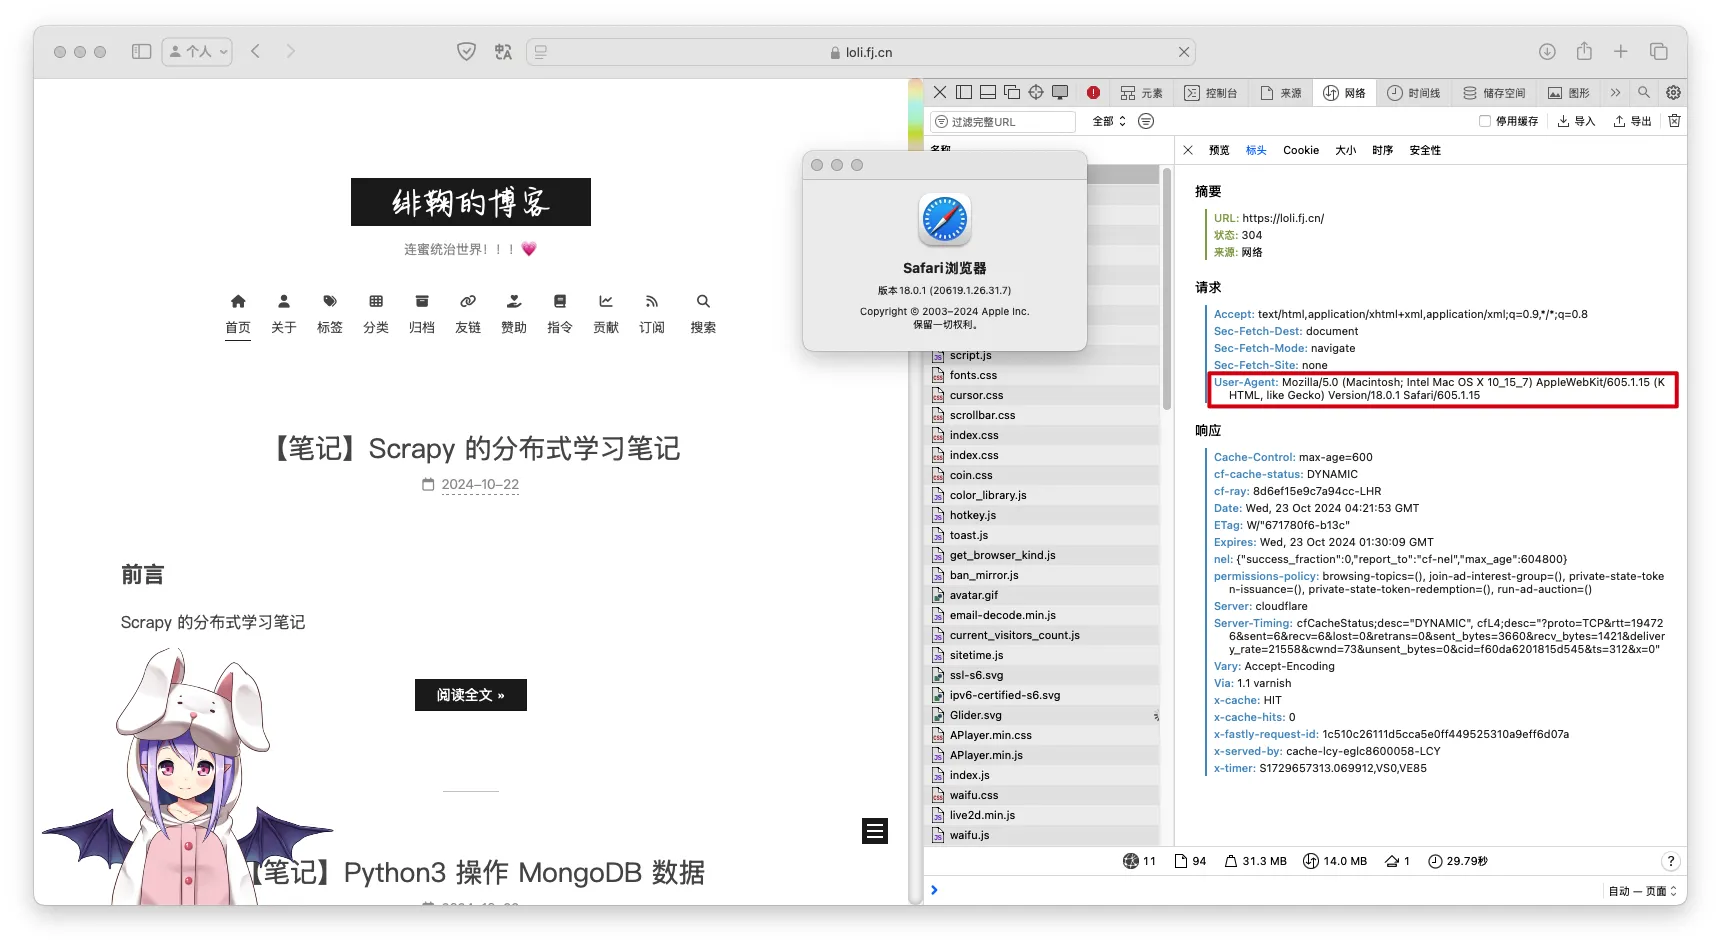Click the privacy shield icon

pyautogui.click(x=466, y=52)
